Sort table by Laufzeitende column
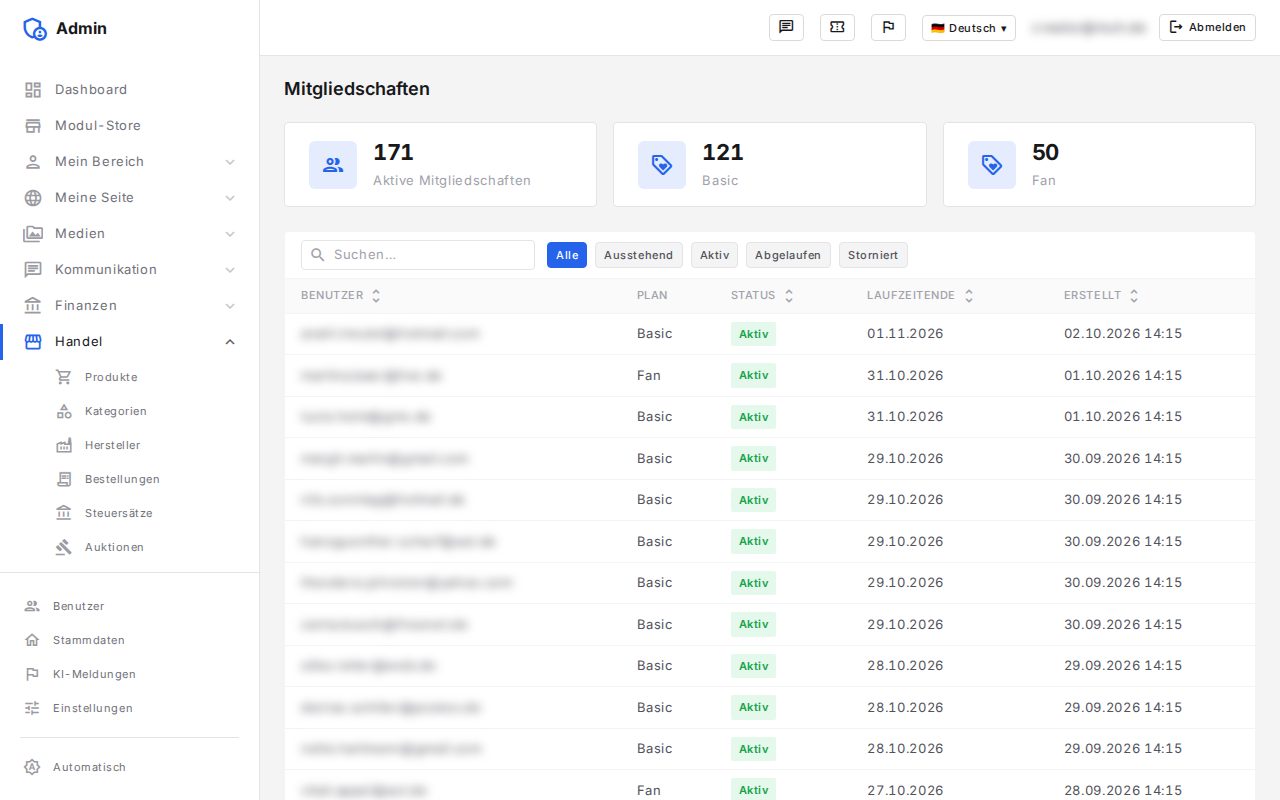Image resolution: width=1280 pixels, height=800 pixels. coord(920,296)
